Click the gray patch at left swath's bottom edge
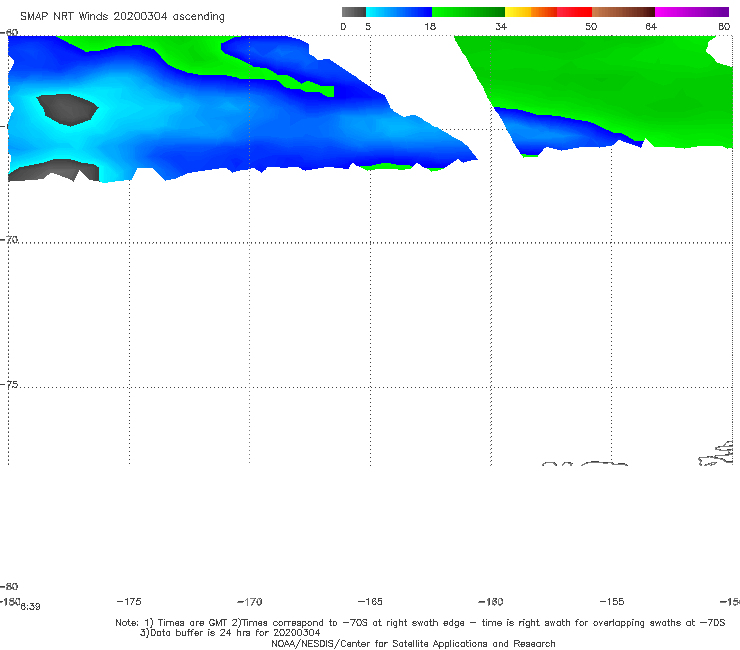 [x=53, y=170]
